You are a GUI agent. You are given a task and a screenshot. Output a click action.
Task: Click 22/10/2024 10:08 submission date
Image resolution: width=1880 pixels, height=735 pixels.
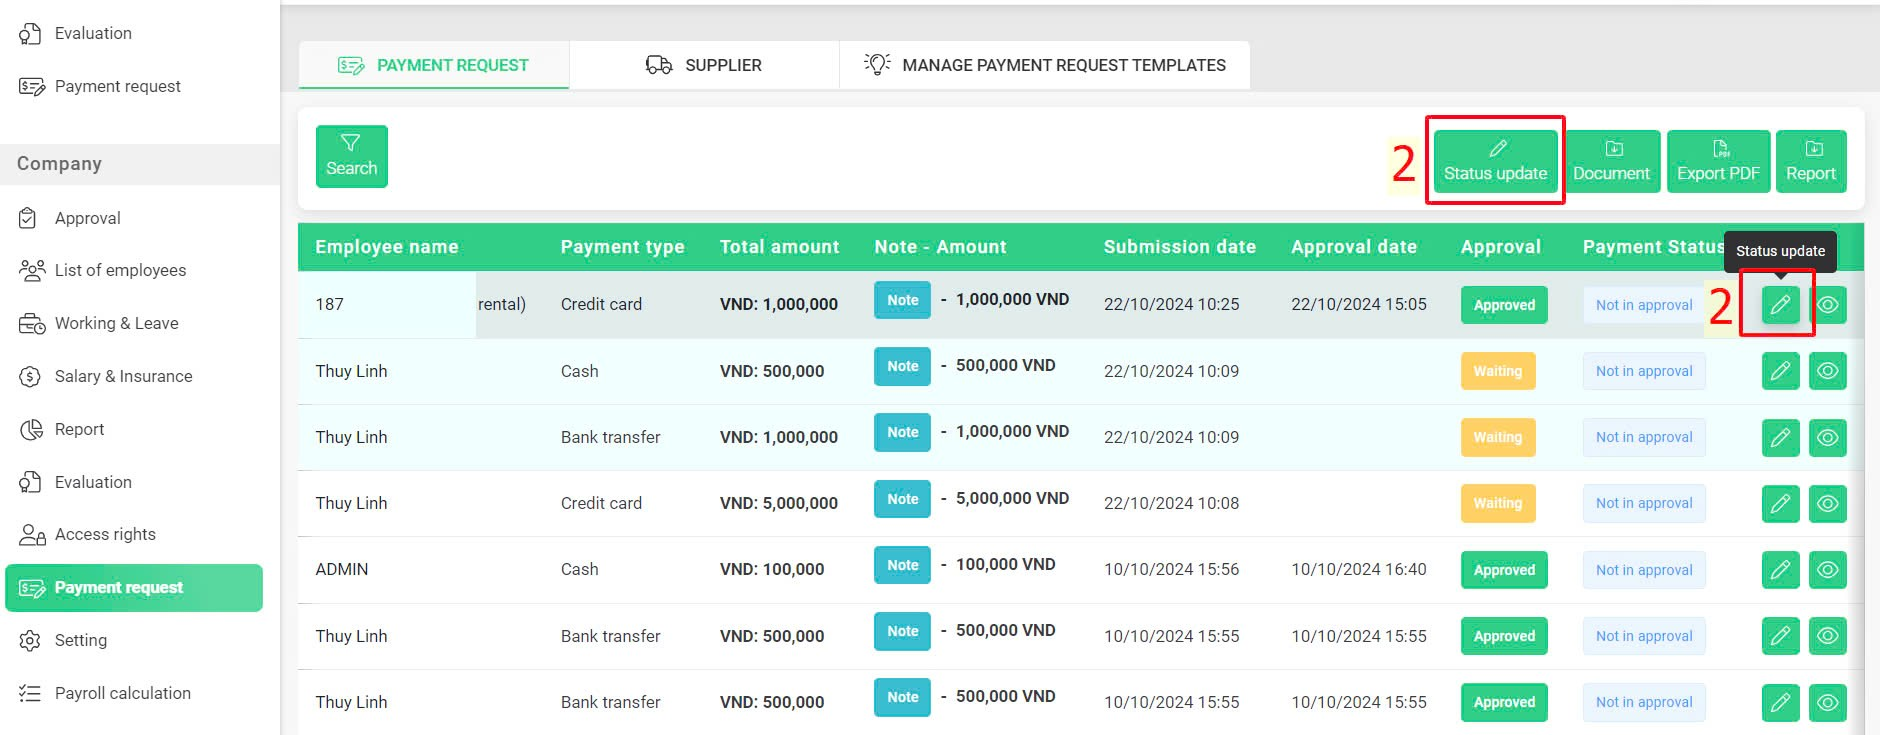[1171, 503]
